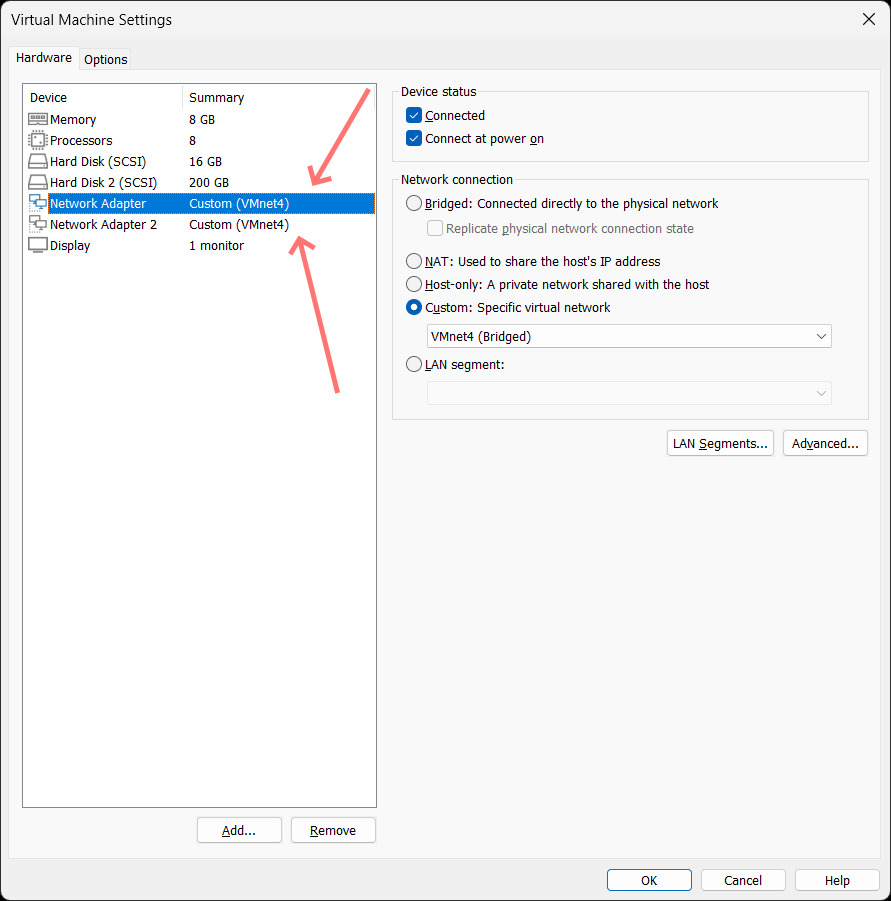Select the Hard Disk (SCSI) drive icon

pyautogui.click(x=37, y=162)
